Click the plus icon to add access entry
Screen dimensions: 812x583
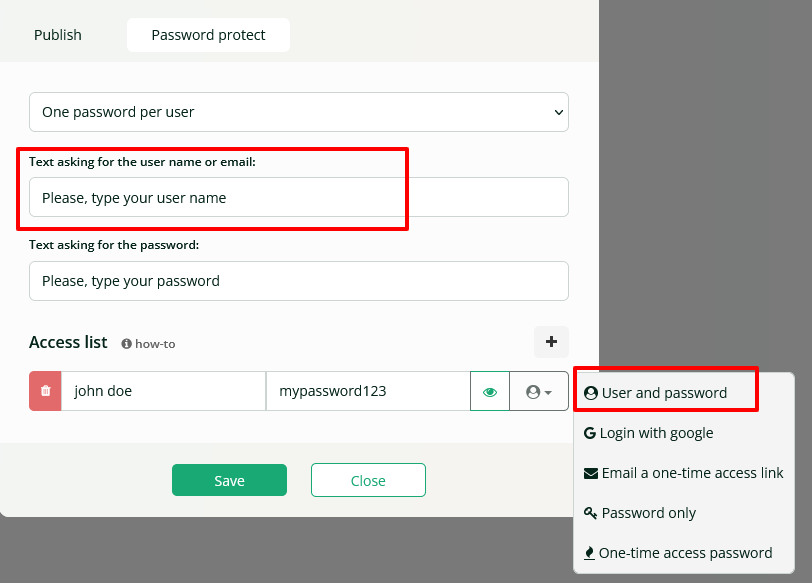(551, 342)
